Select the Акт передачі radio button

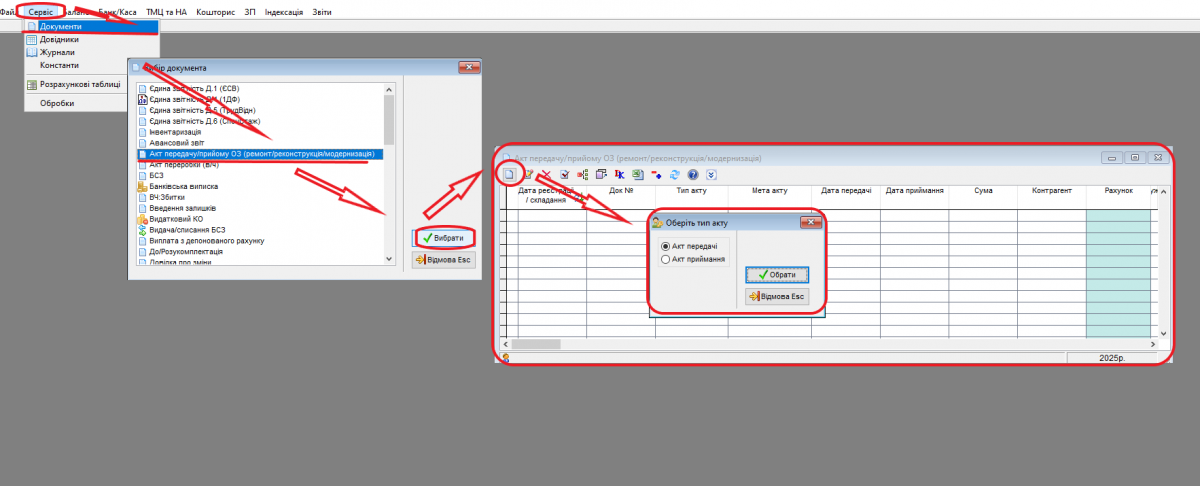click(x=665, y=246)
